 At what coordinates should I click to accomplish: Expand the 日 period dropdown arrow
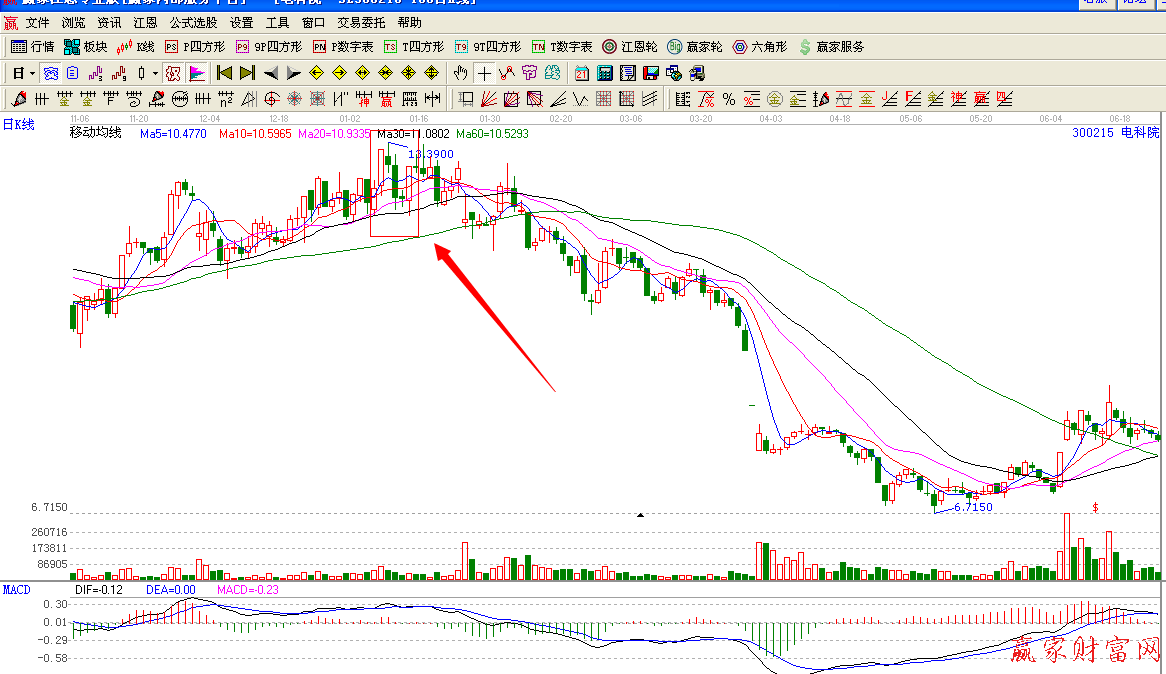[x=32, y=73]
